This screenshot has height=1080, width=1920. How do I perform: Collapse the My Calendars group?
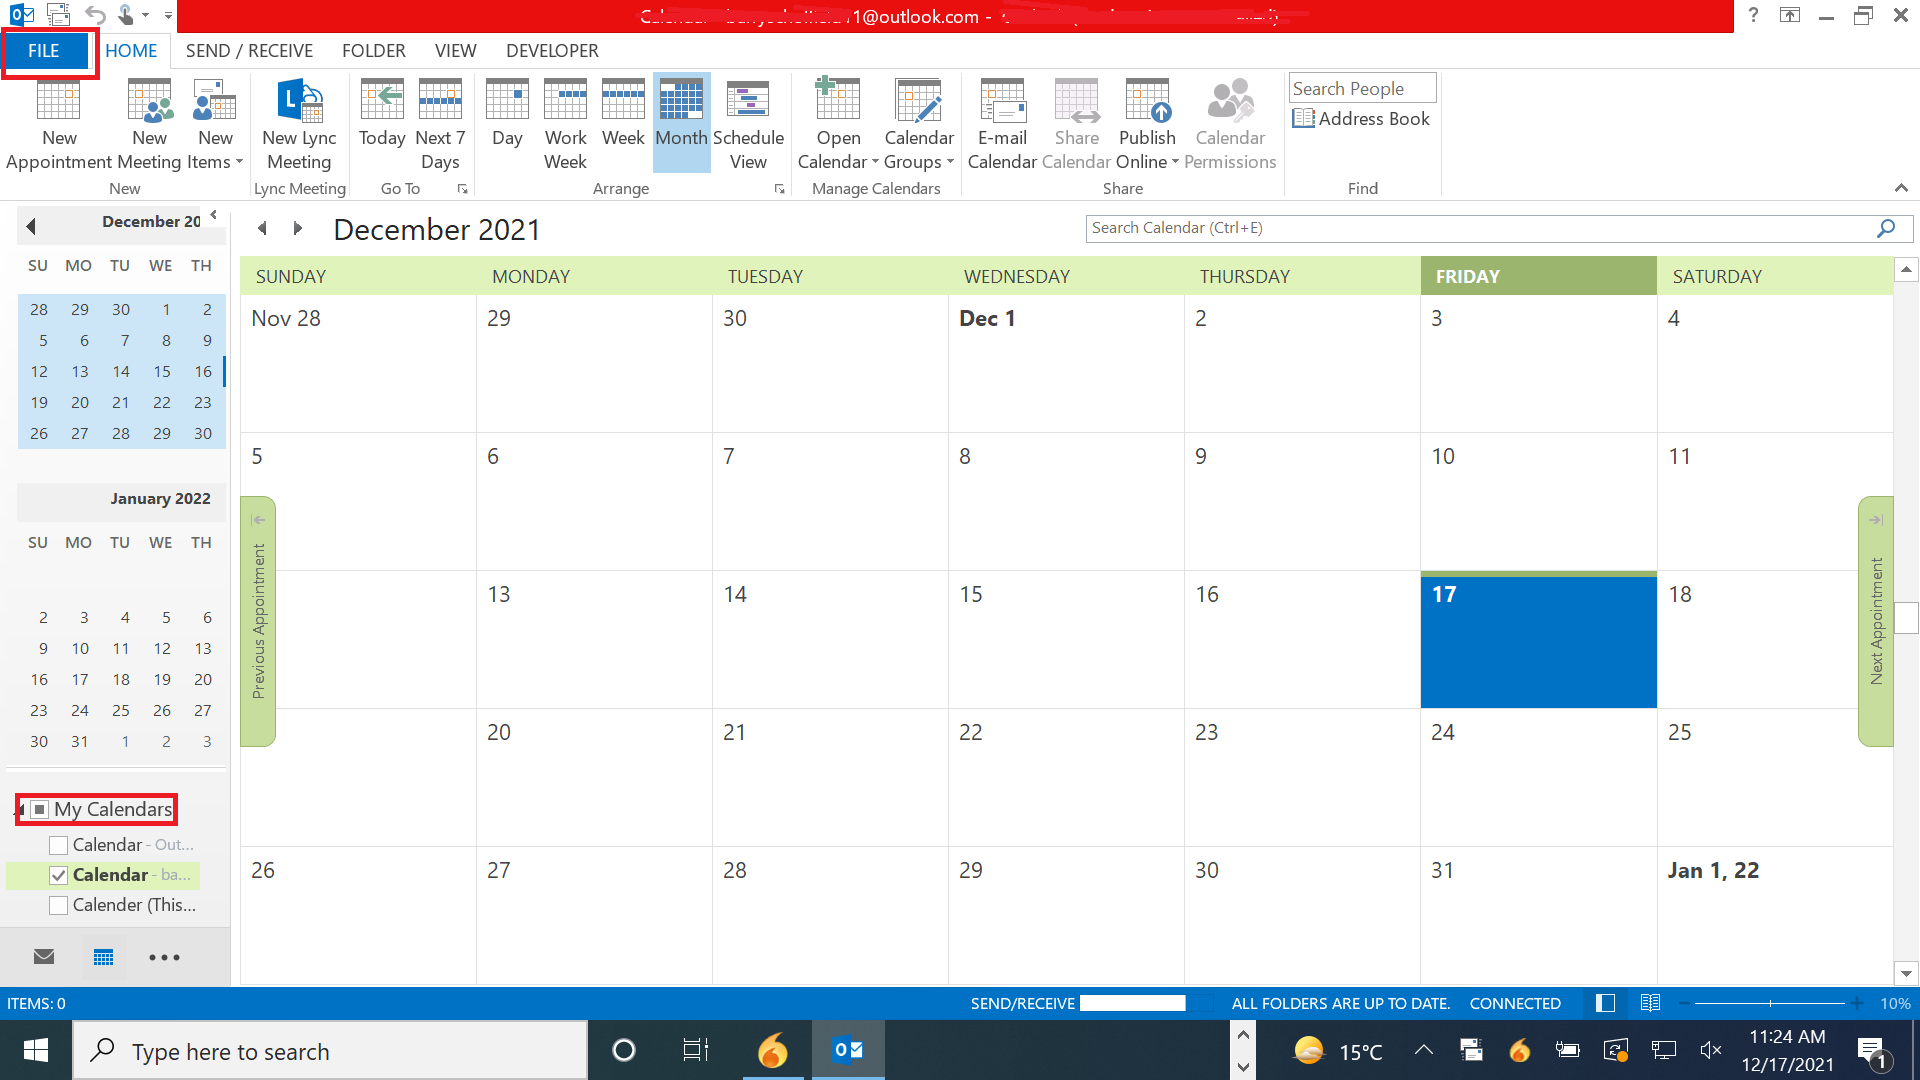21,809
